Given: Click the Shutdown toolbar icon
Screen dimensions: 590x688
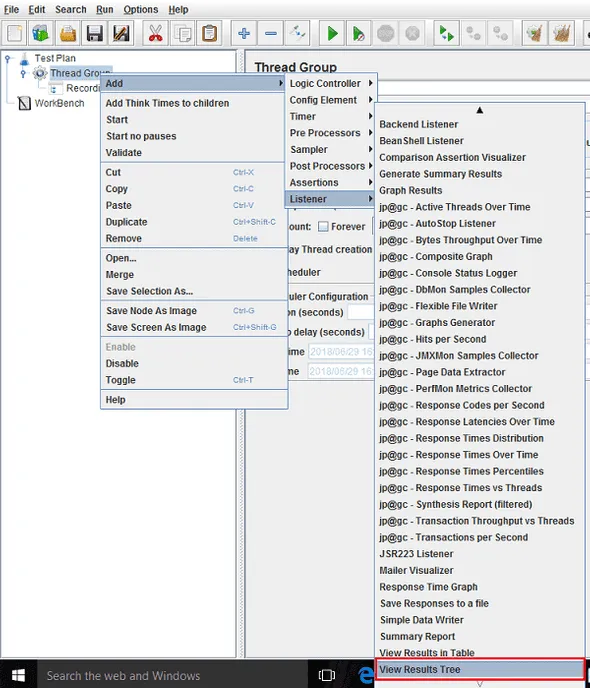Looking at the screenshot, I should click(x=412, y=33).
